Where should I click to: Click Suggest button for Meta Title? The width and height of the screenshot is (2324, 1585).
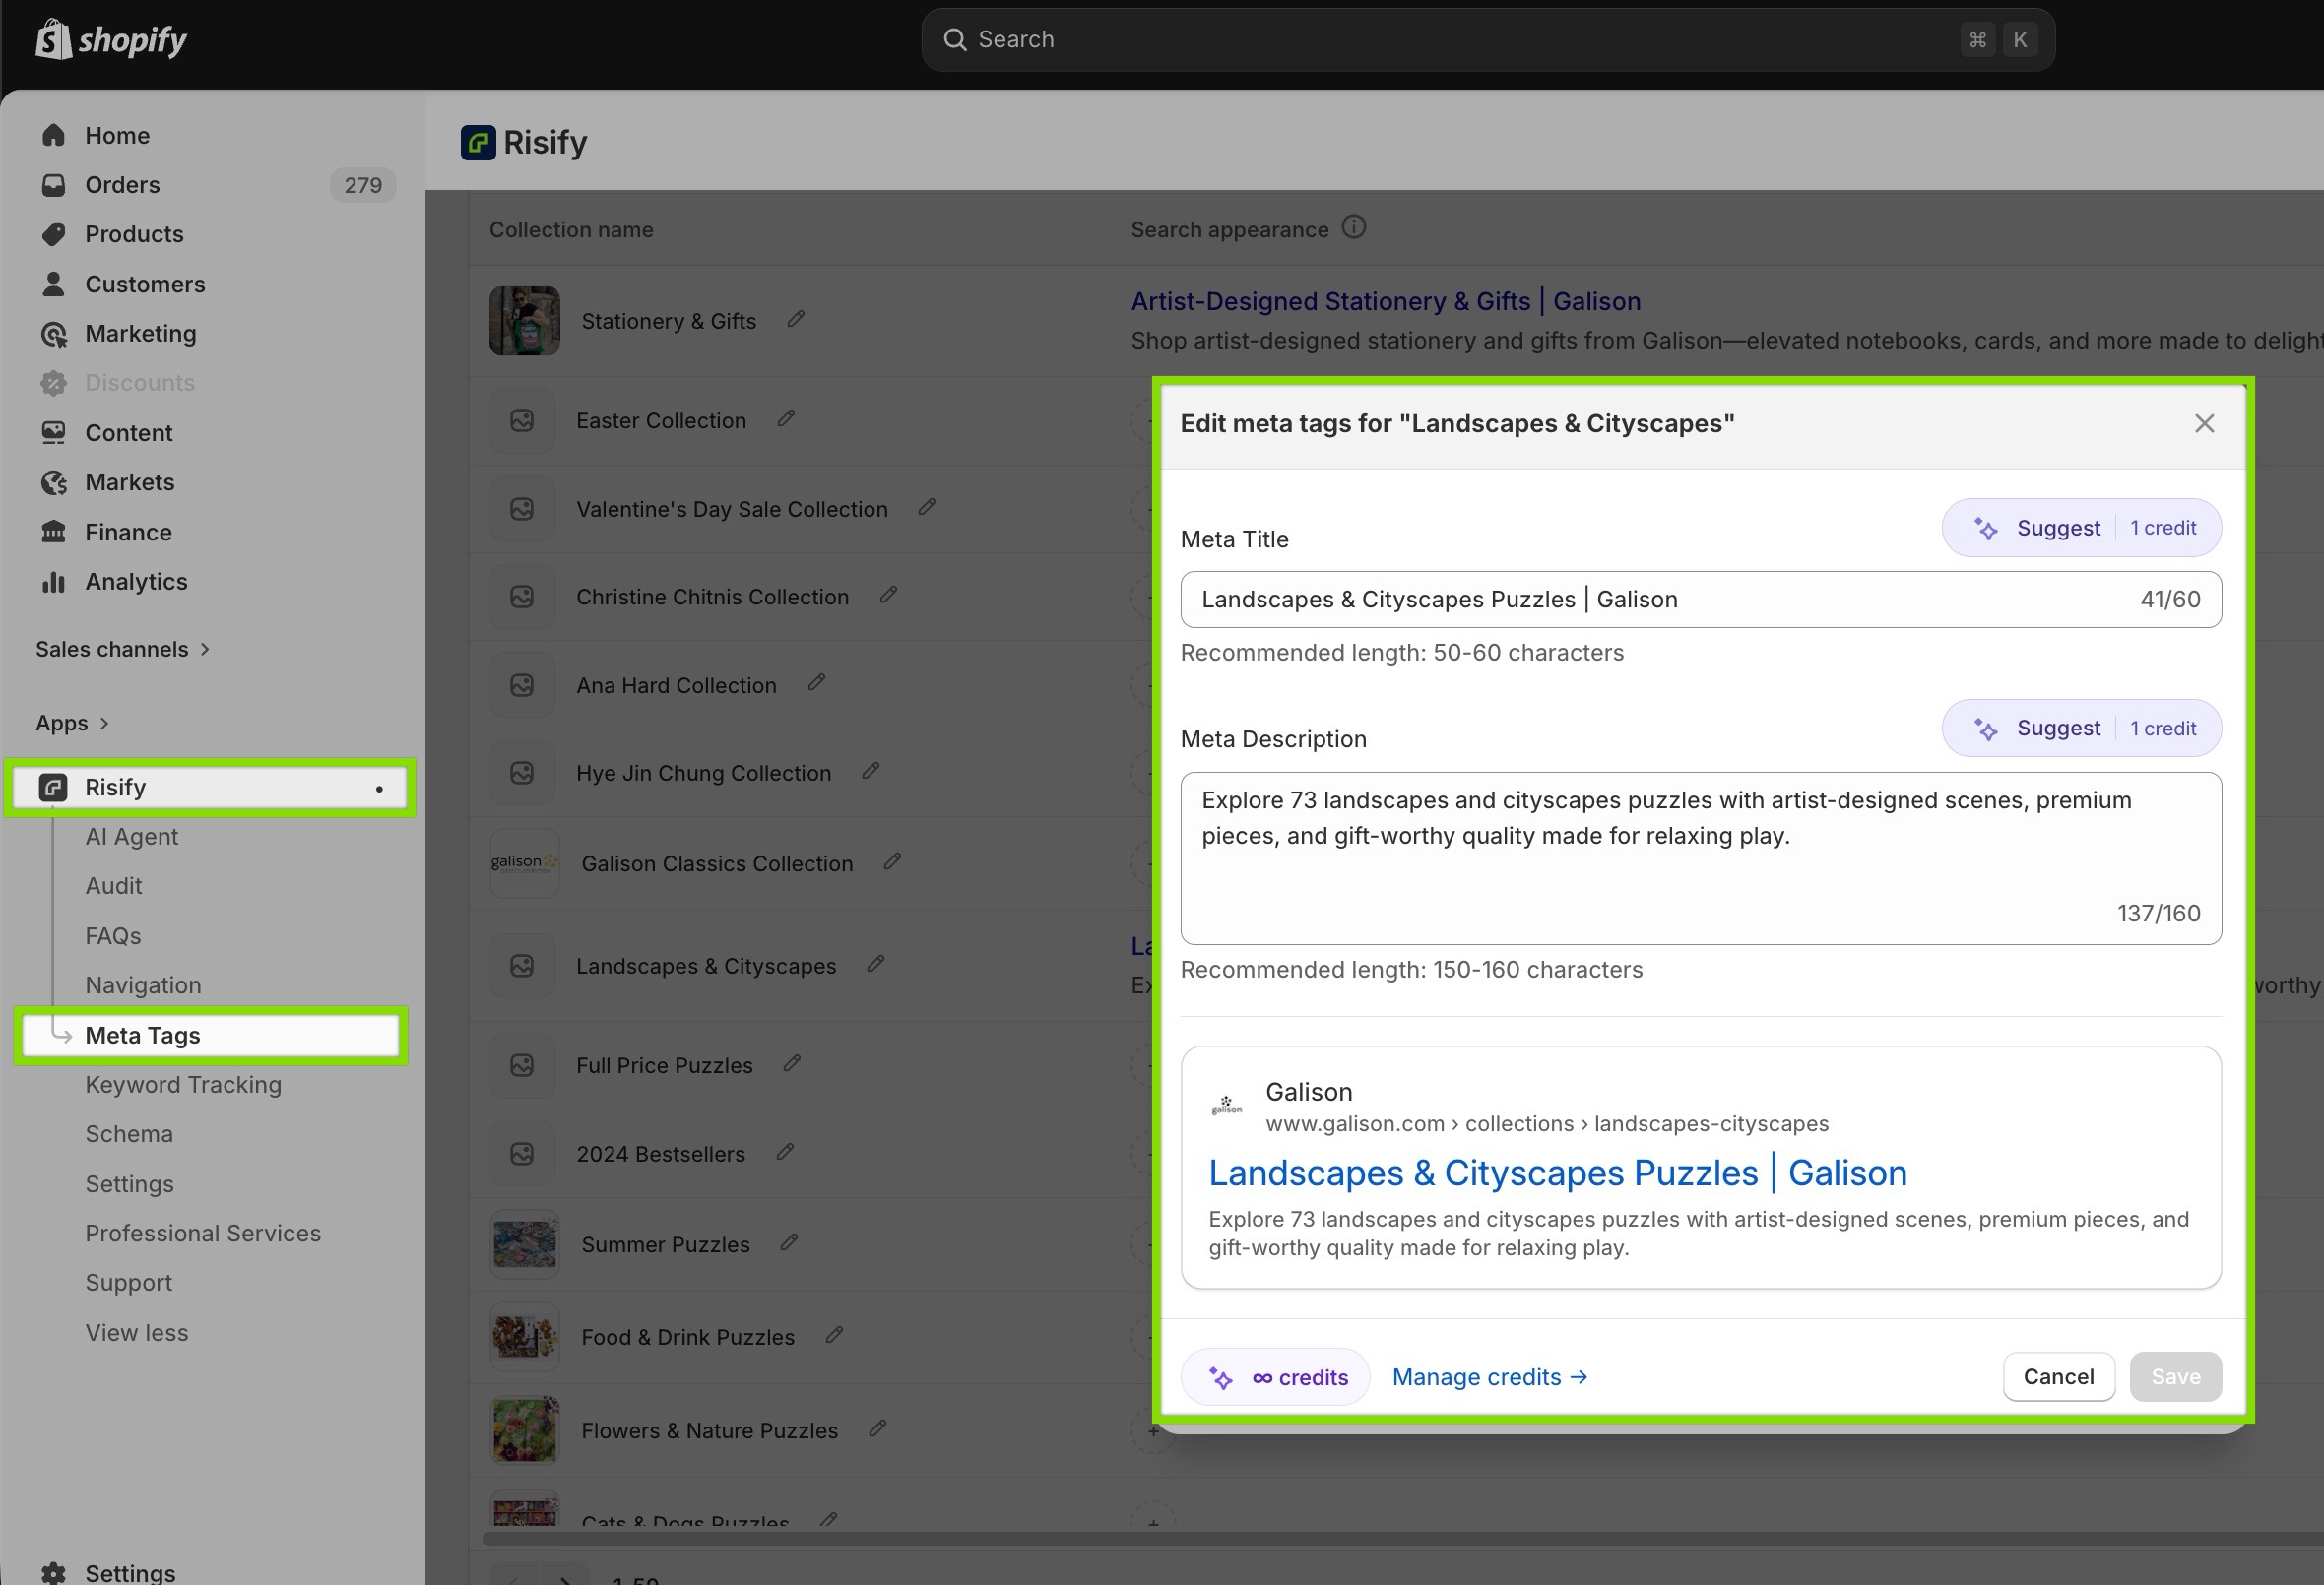(x=2081, y=528)
